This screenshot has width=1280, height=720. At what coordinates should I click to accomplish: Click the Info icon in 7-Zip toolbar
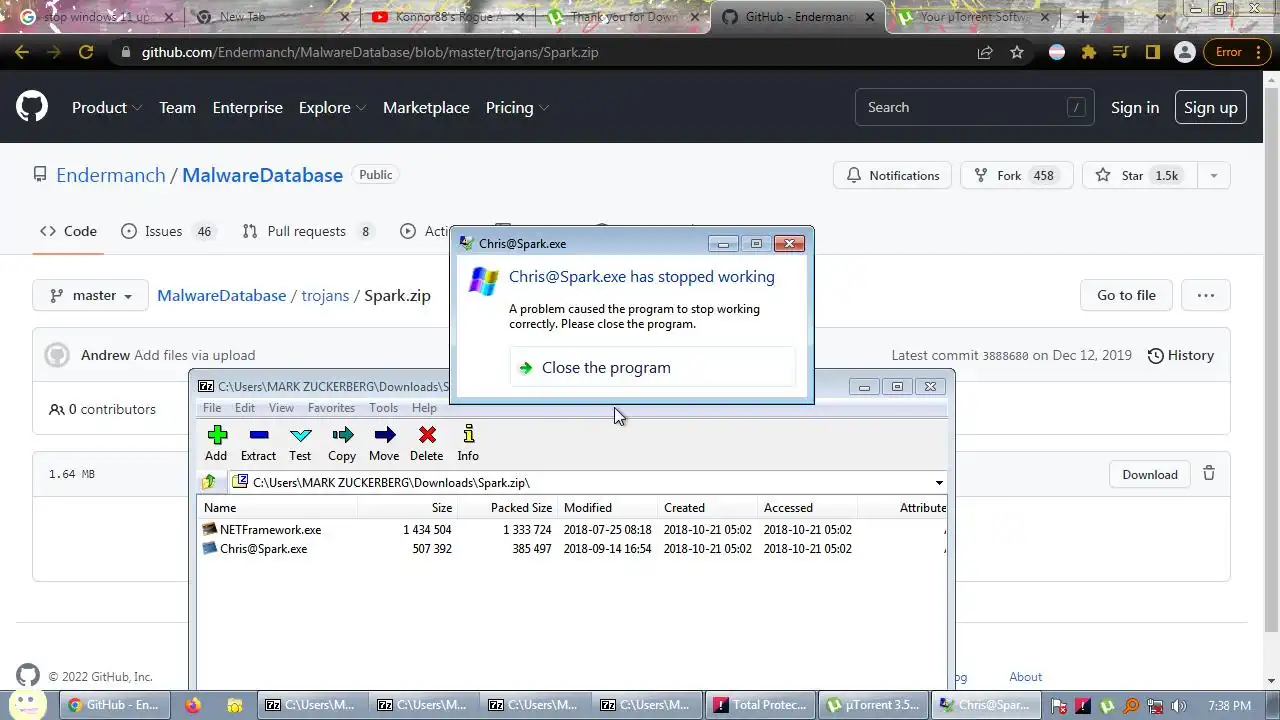468,434
